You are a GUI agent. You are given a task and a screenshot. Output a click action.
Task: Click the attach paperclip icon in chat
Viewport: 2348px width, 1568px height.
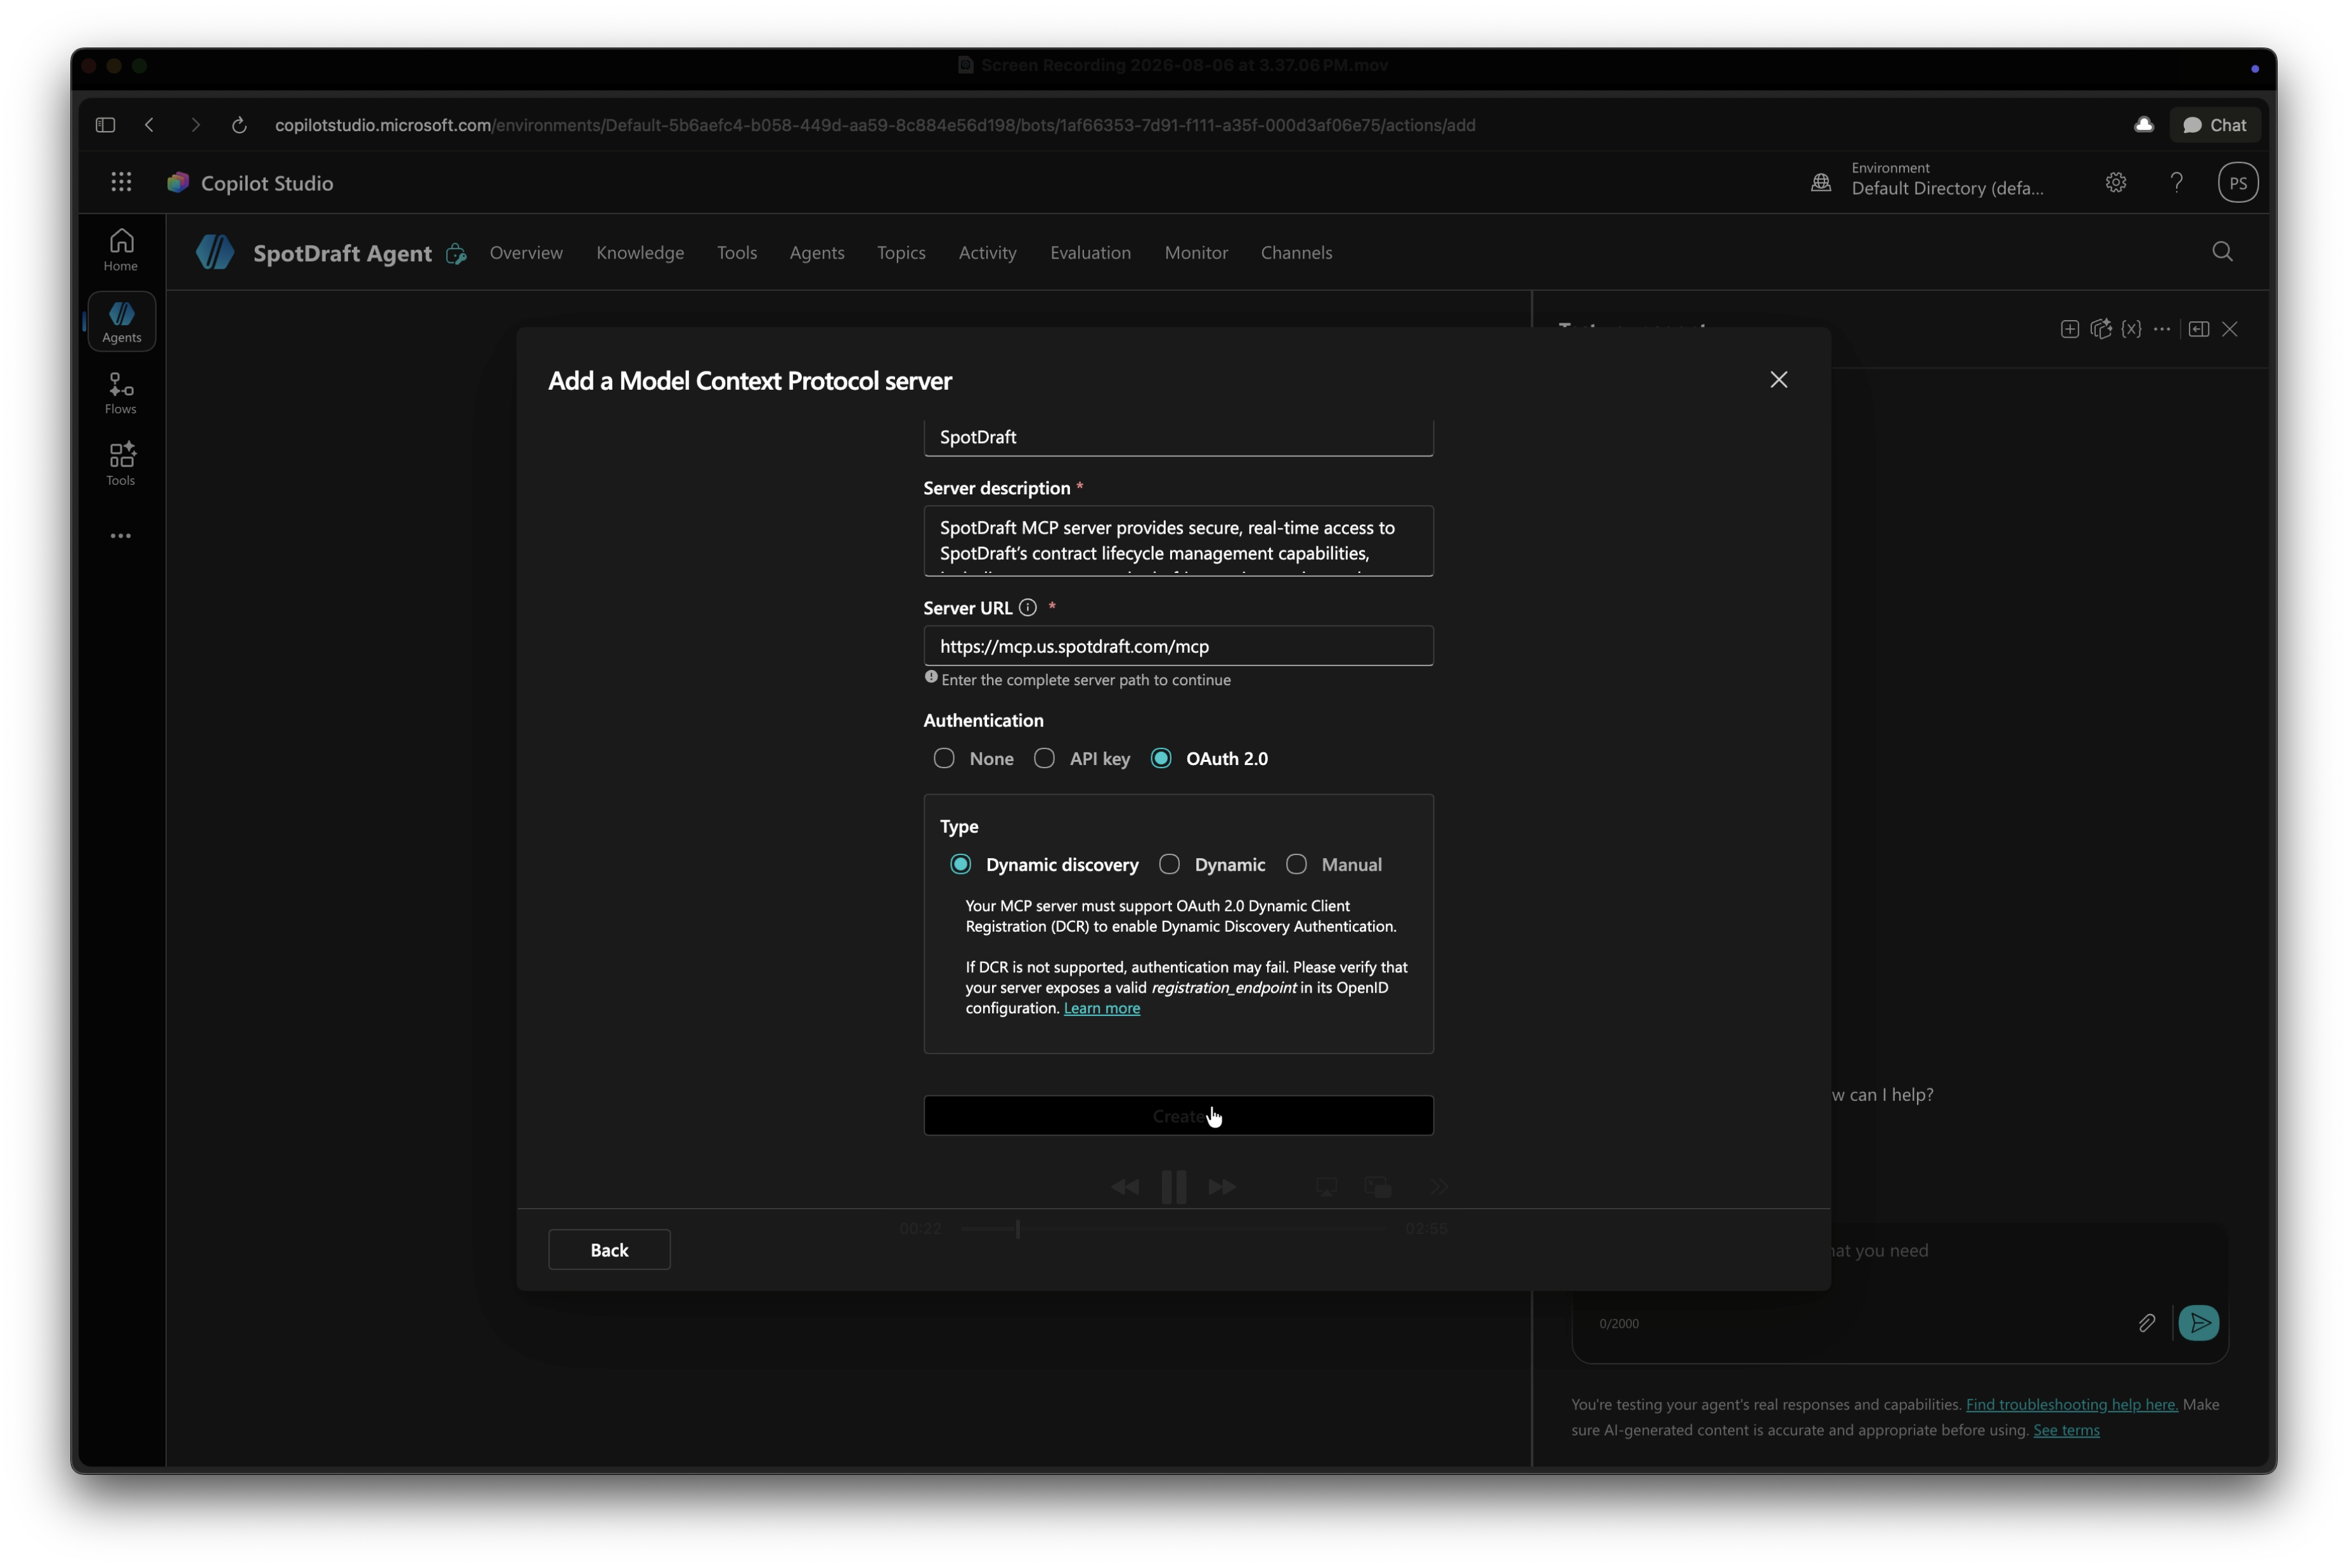pos(2146,1324)
